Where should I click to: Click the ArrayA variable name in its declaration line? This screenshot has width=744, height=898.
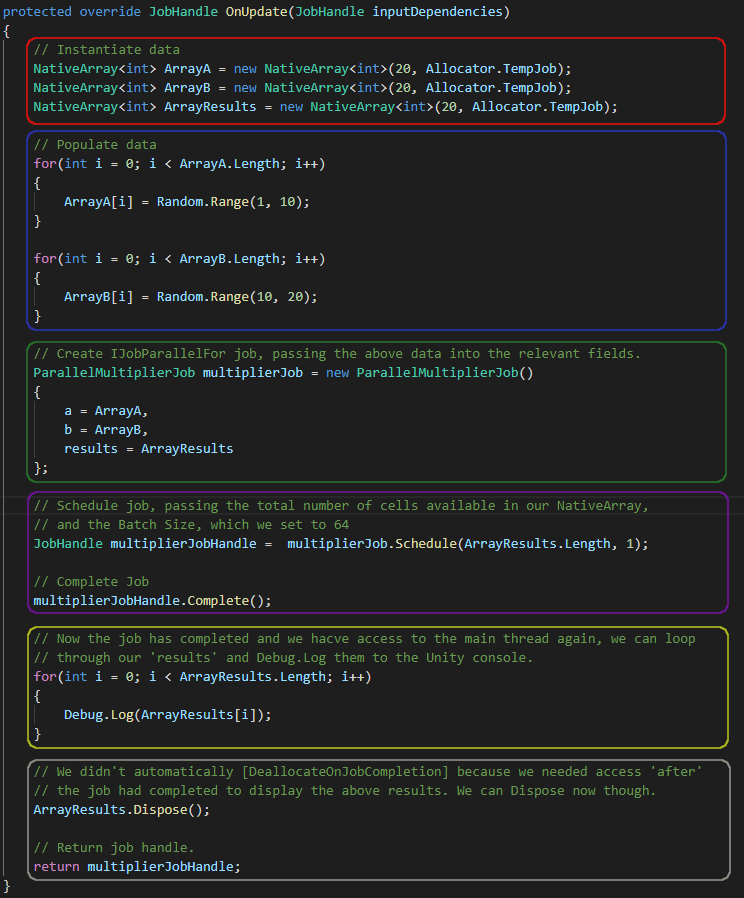(x=187, y=69)
